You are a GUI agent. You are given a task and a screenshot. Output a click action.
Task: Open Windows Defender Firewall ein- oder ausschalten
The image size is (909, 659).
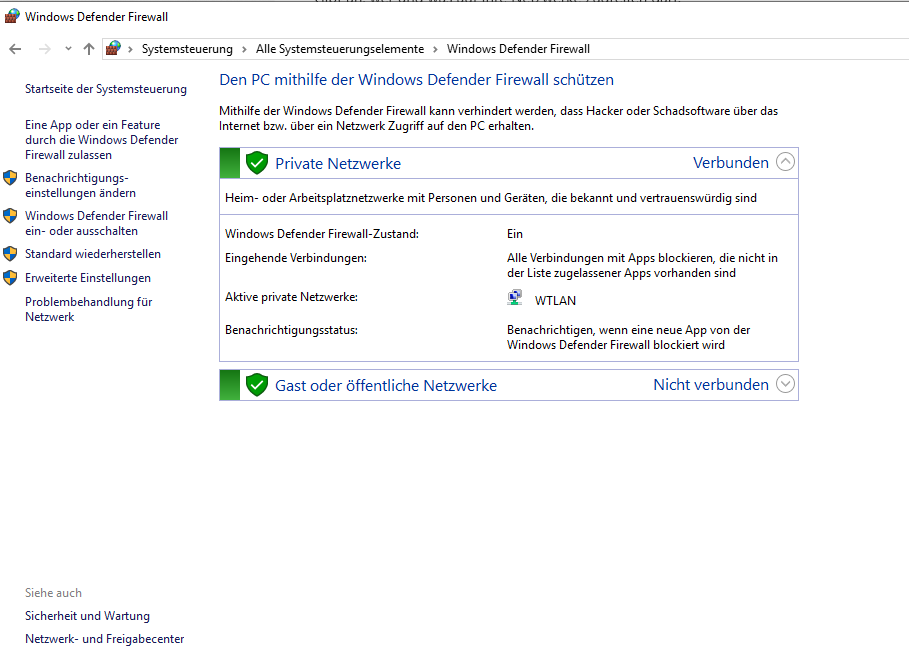(x=96, y=223)
